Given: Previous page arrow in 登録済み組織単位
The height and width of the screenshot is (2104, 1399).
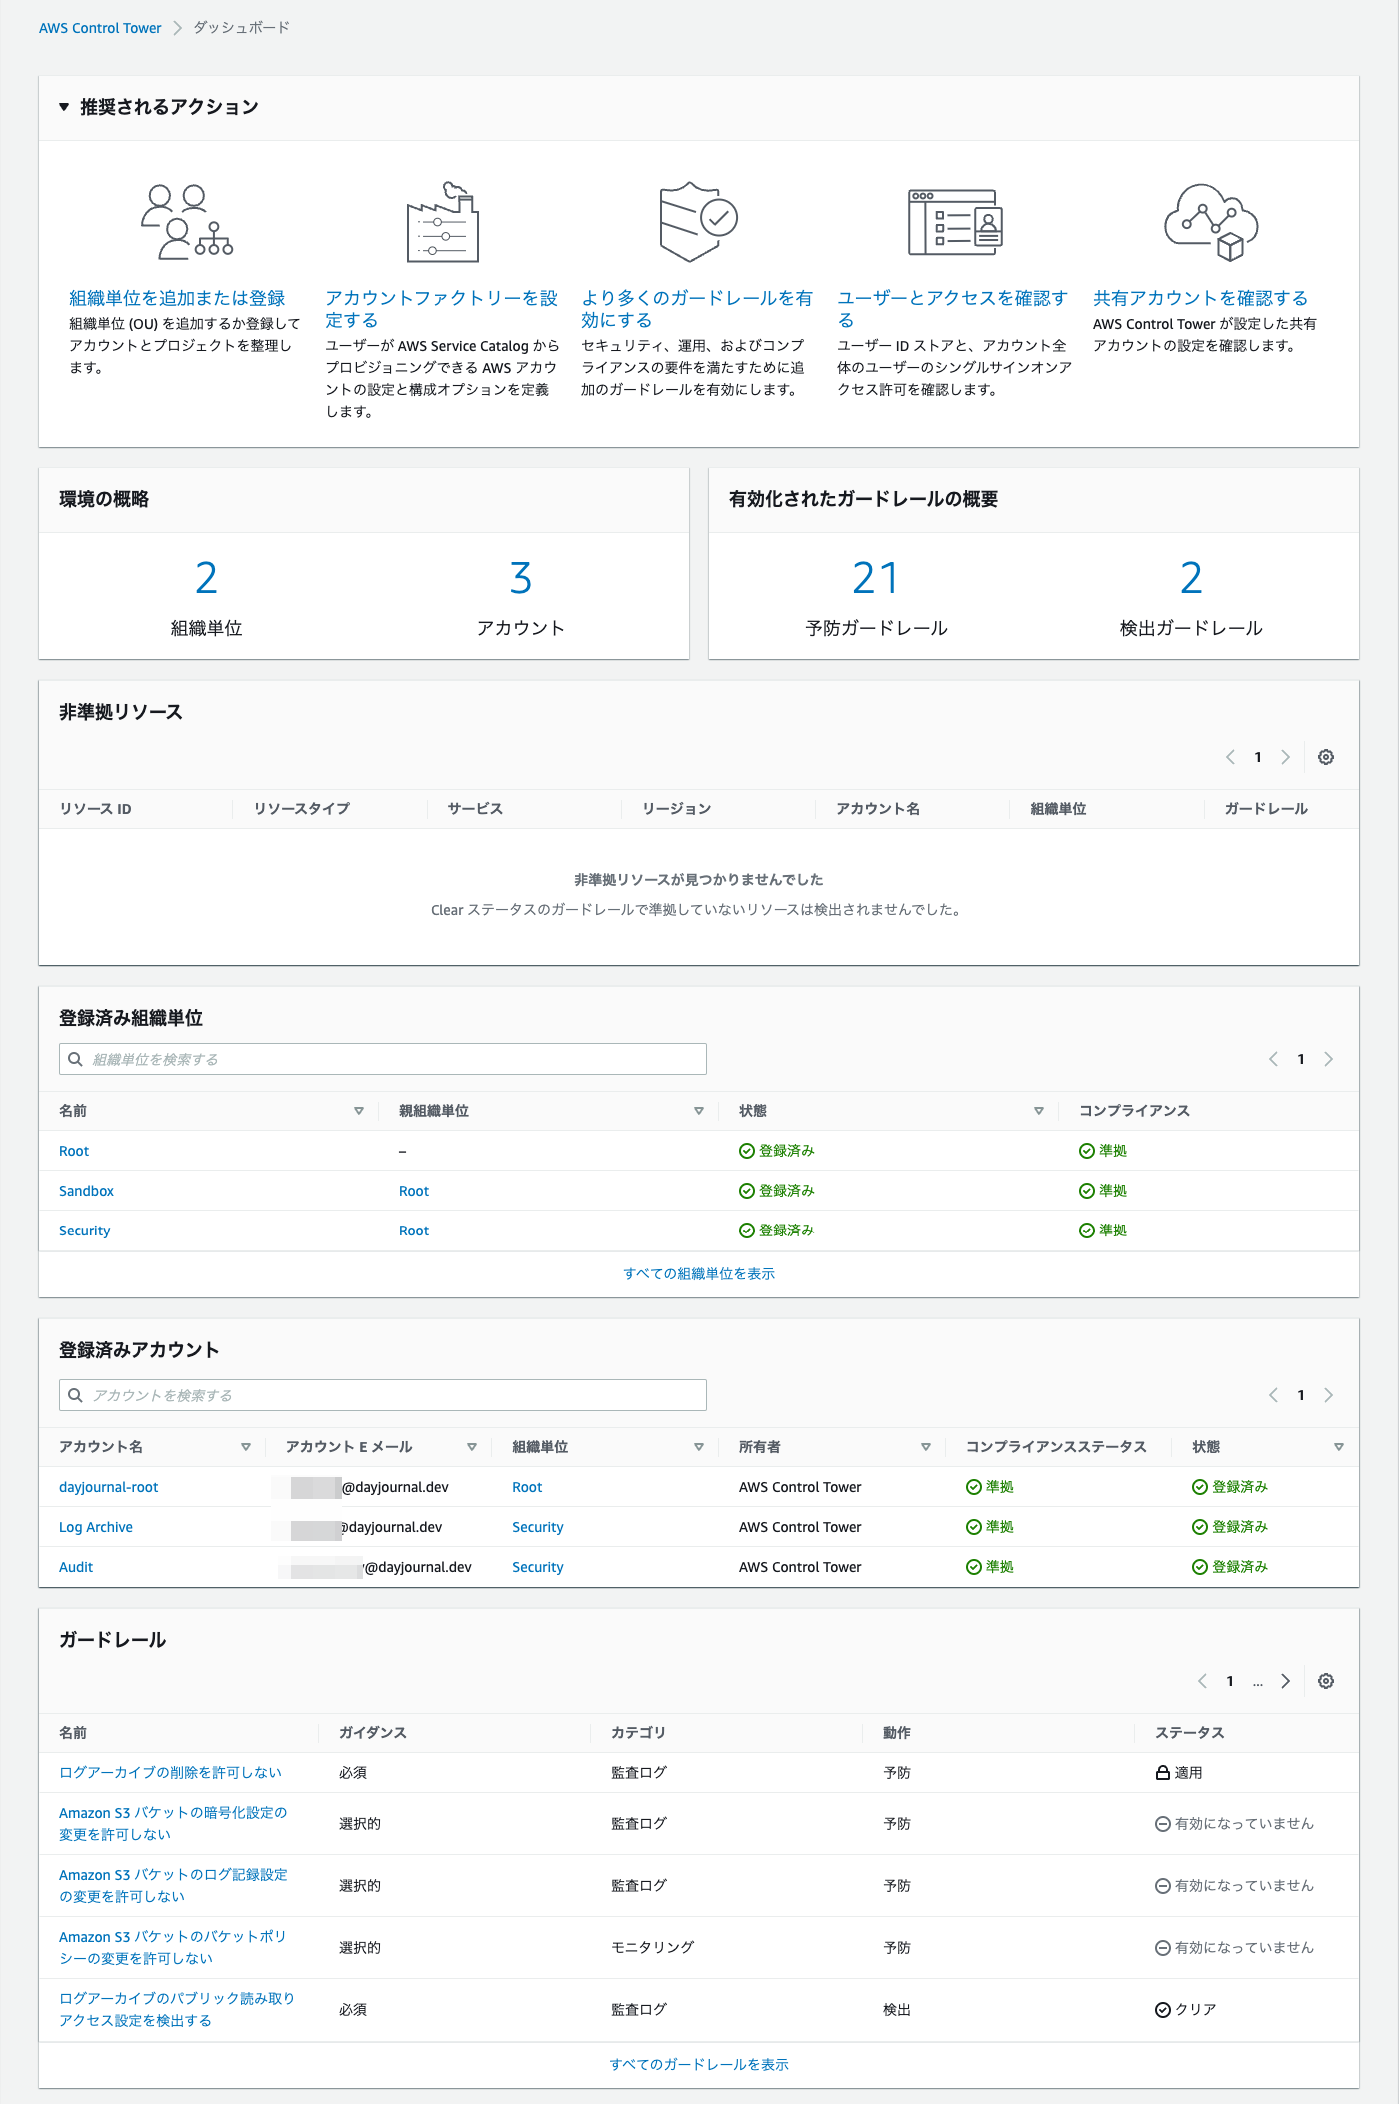Looking at the screenshot, I should (x=1273, y=1059).
